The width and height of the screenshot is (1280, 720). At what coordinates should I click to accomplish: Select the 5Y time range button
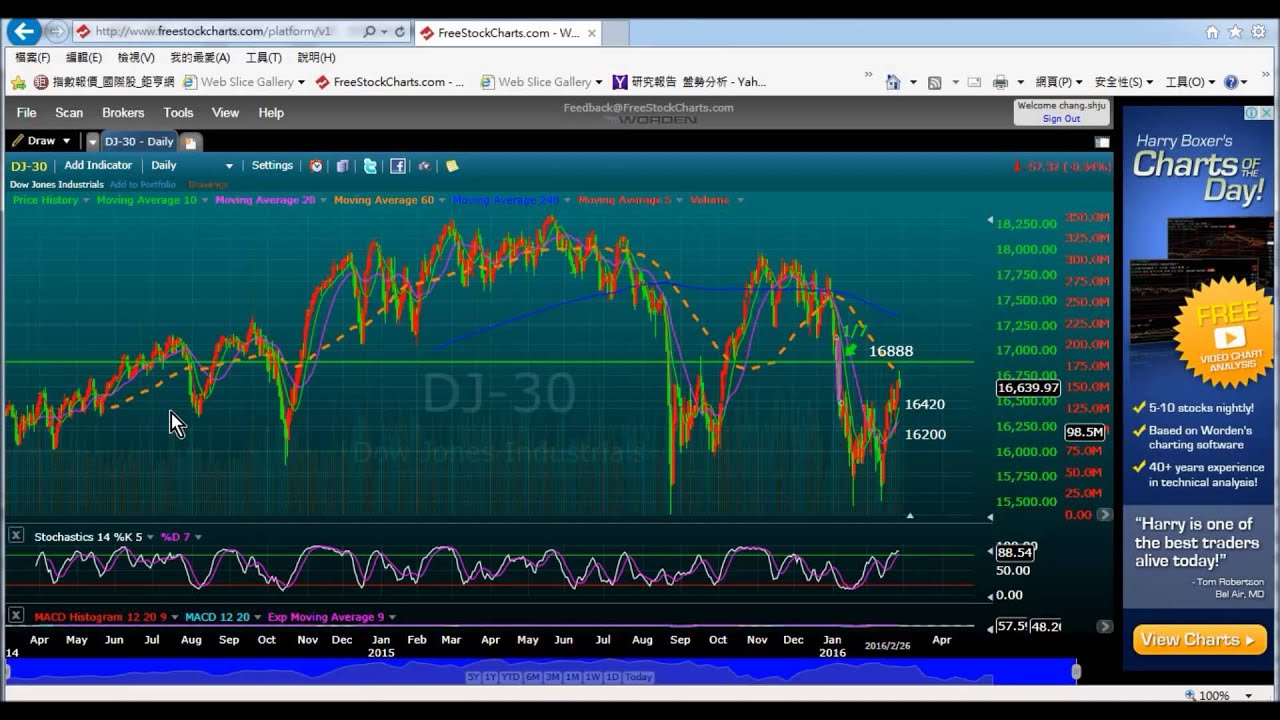[x=474, y=677]
